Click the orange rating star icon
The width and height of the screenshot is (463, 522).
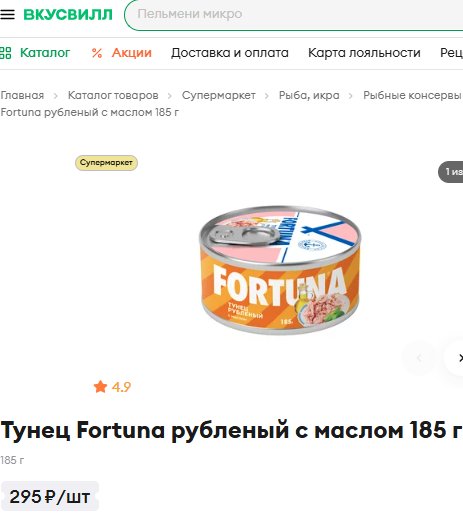100,387
